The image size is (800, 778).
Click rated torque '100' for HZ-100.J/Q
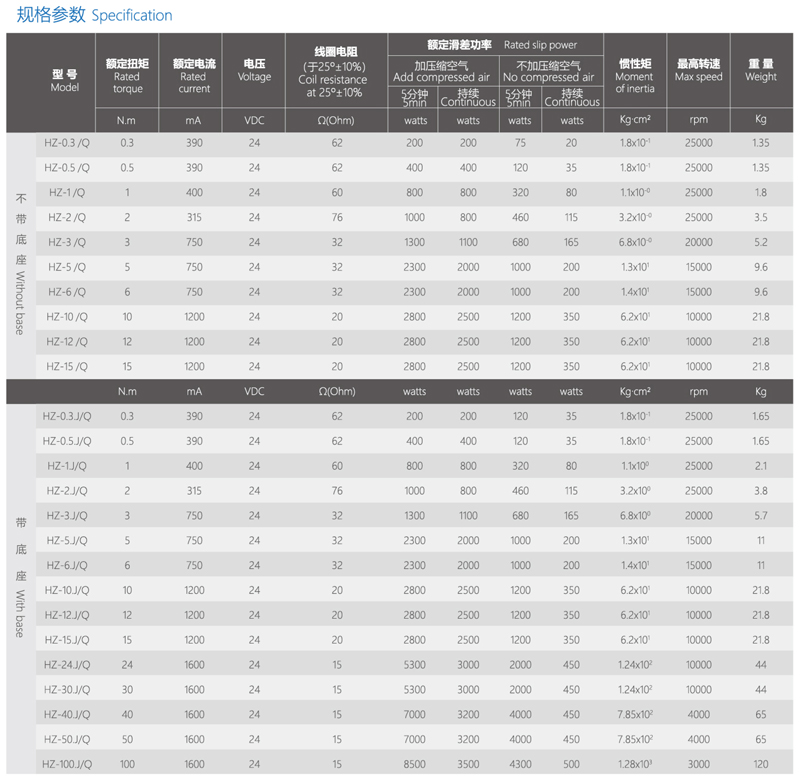[127, 764]
